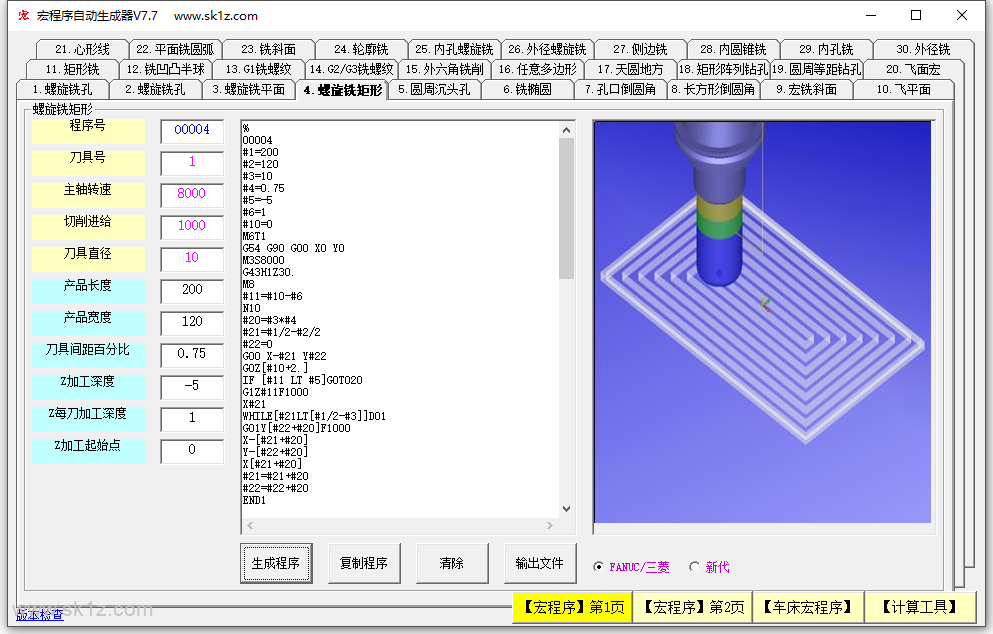This screenshot has height=634, width=993.
Task: Open the 【车床宏程序】 page button
Action: 808,607
